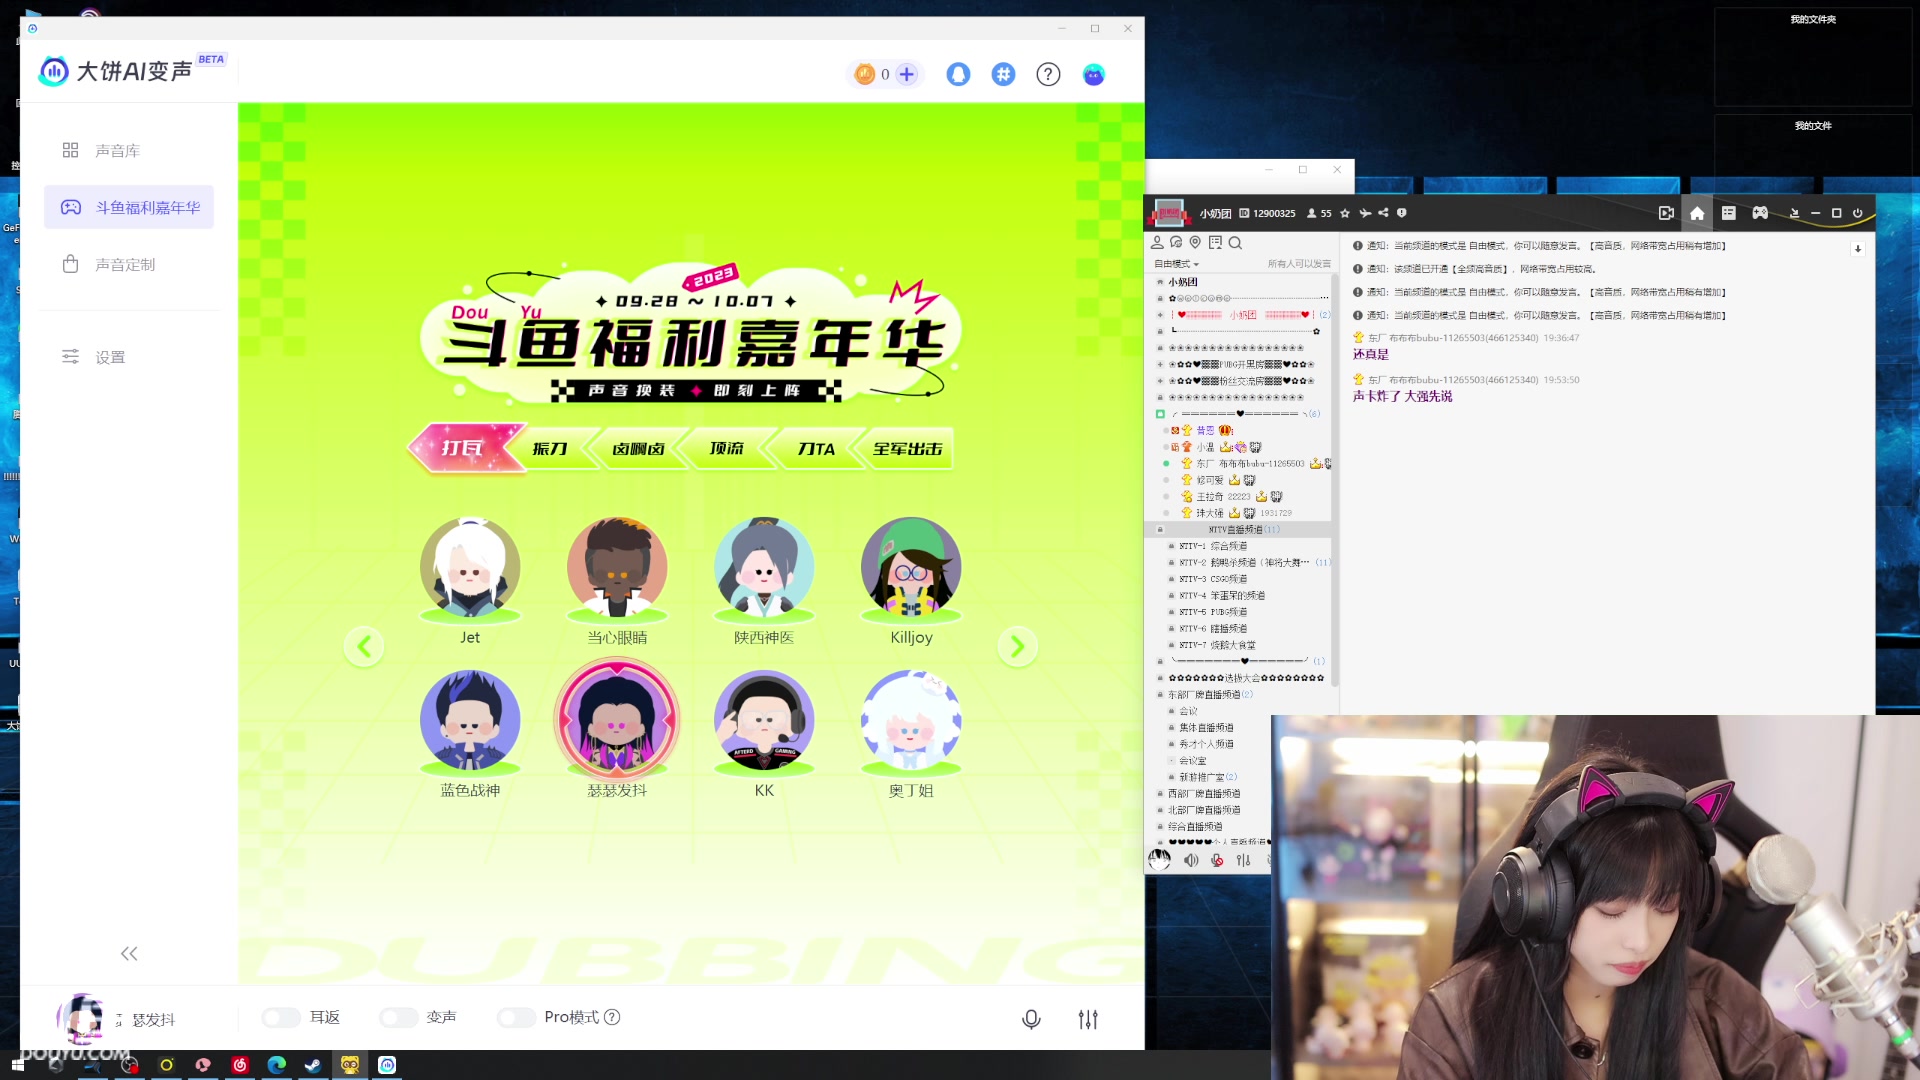Click the YY home icon
Viewport: 1920px width, 1080px height.
point(1697,213)
